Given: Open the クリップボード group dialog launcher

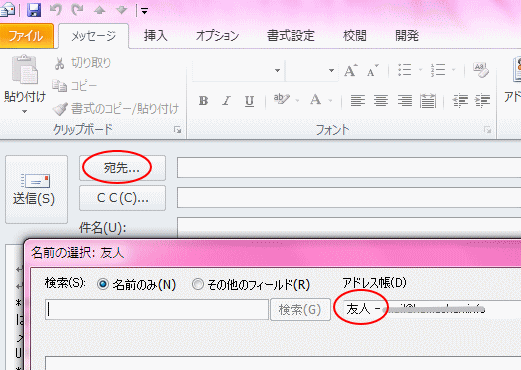Looking at the screenshot, I should point(178,130).
